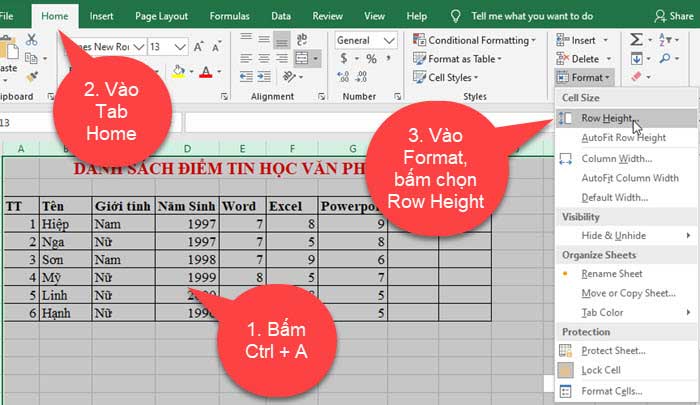Click the Increase Font Size icon

(x=199, y=47)
